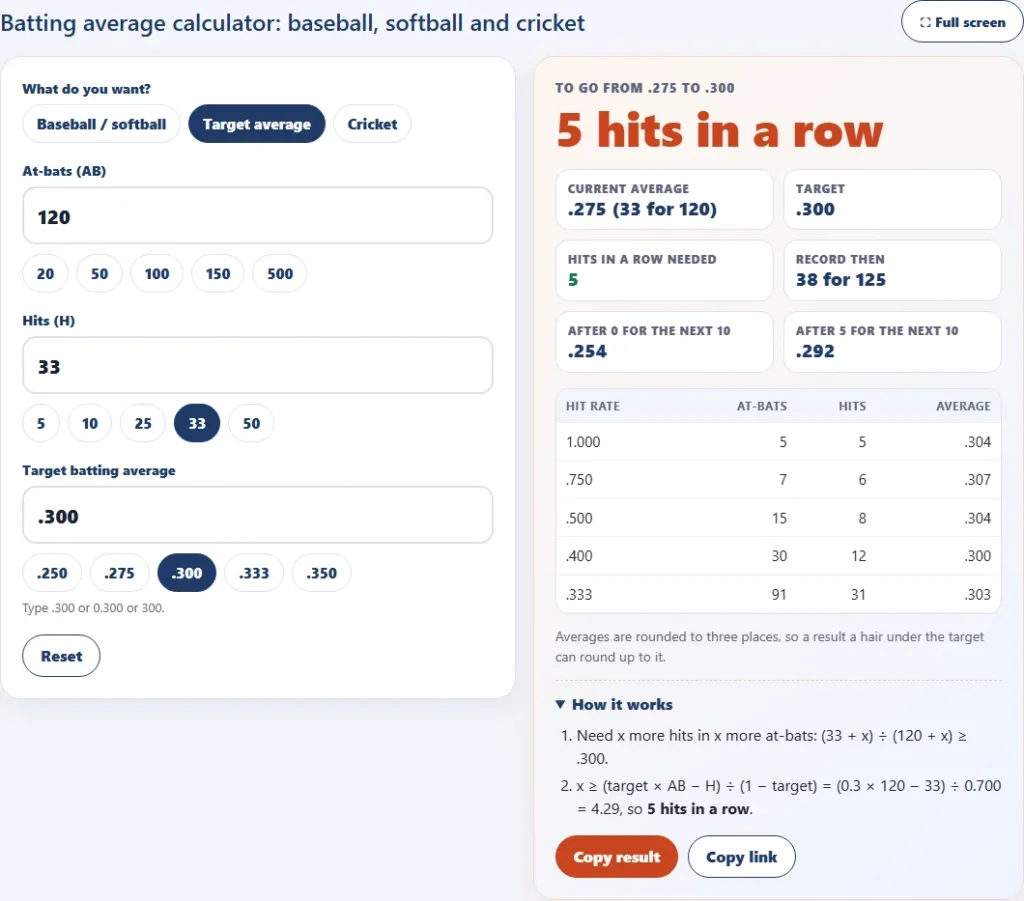Switch to Cricket mode
Screen dimensions: 1024x901
pos(372,124)
